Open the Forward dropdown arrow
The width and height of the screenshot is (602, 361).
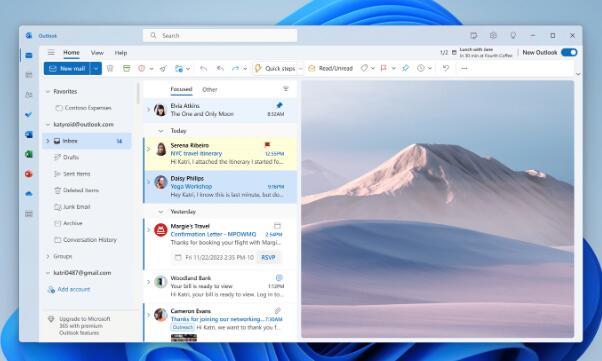[x=245, y=69]
